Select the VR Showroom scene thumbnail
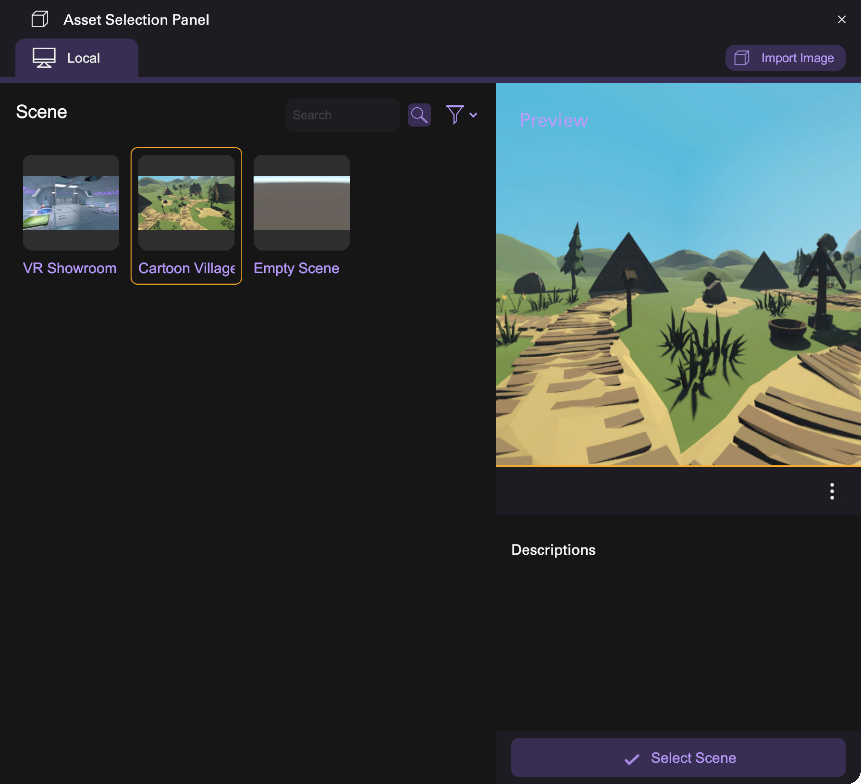Screen dimensions: 861x784 71,203
